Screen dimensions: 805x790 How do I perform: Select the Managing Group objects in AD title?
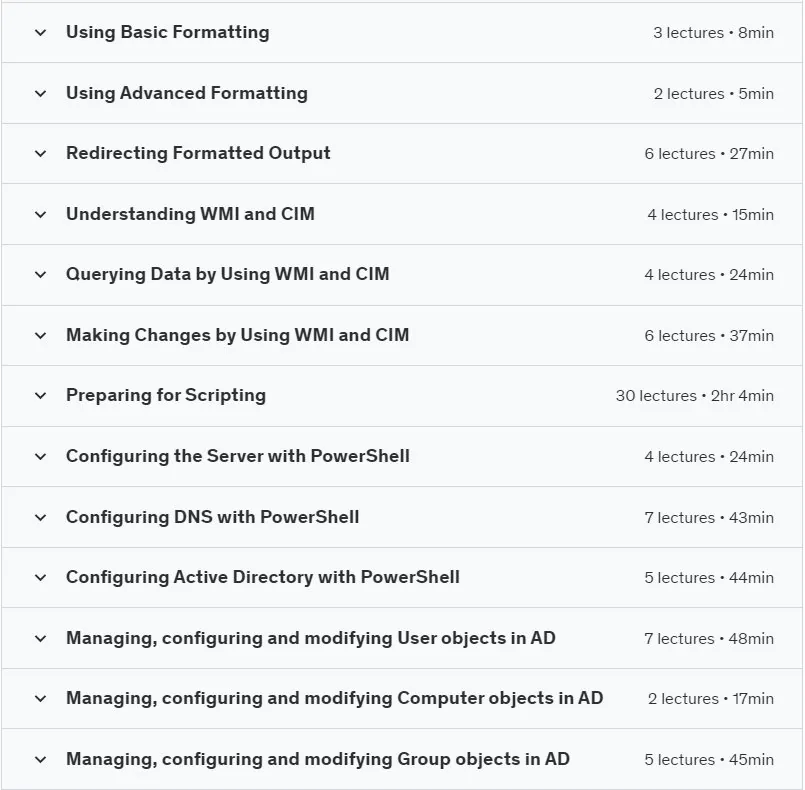click(318, 759)
